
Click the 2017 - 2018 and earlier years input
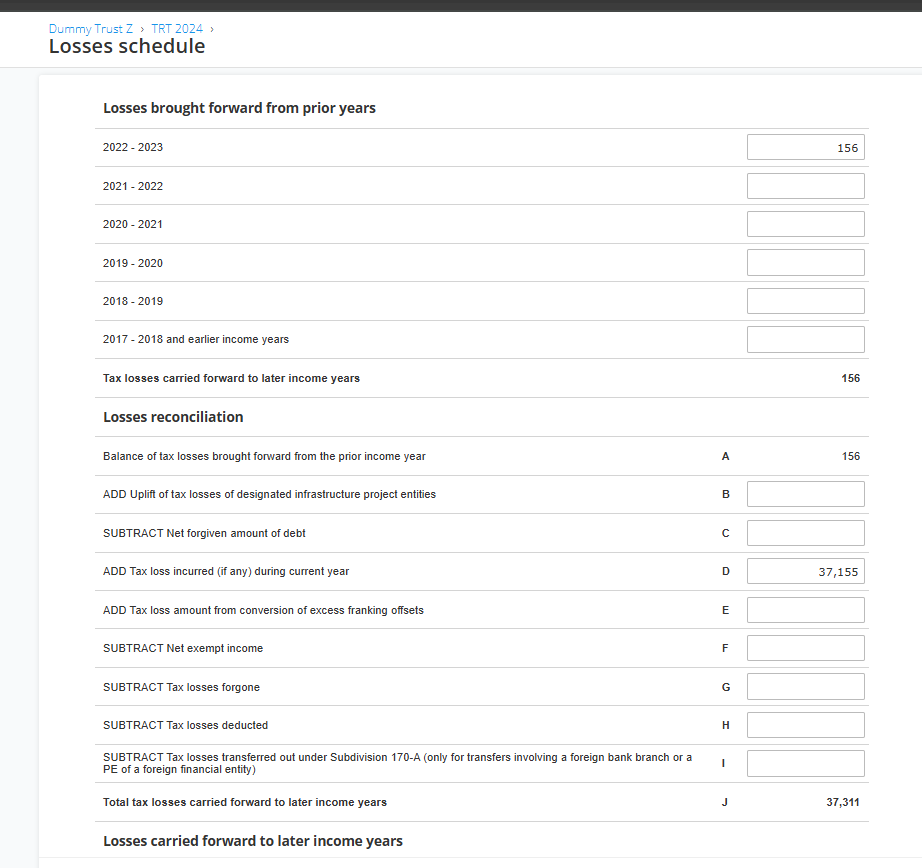coord(806,339)
